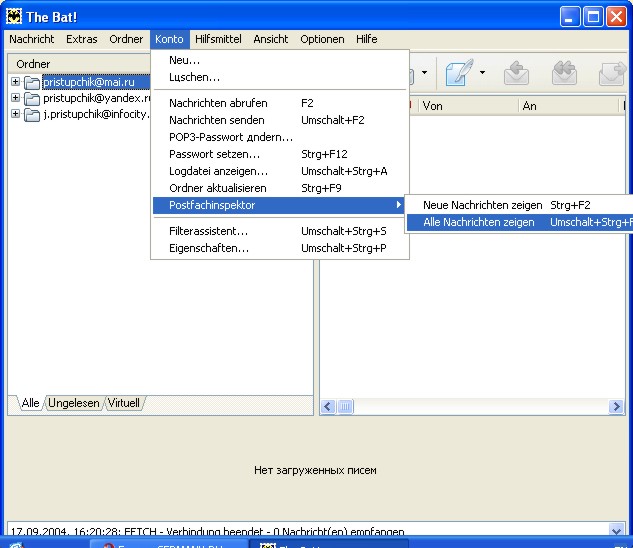
Task: Select pristupchik@mai.ru account
Action: tap(96, 82)
